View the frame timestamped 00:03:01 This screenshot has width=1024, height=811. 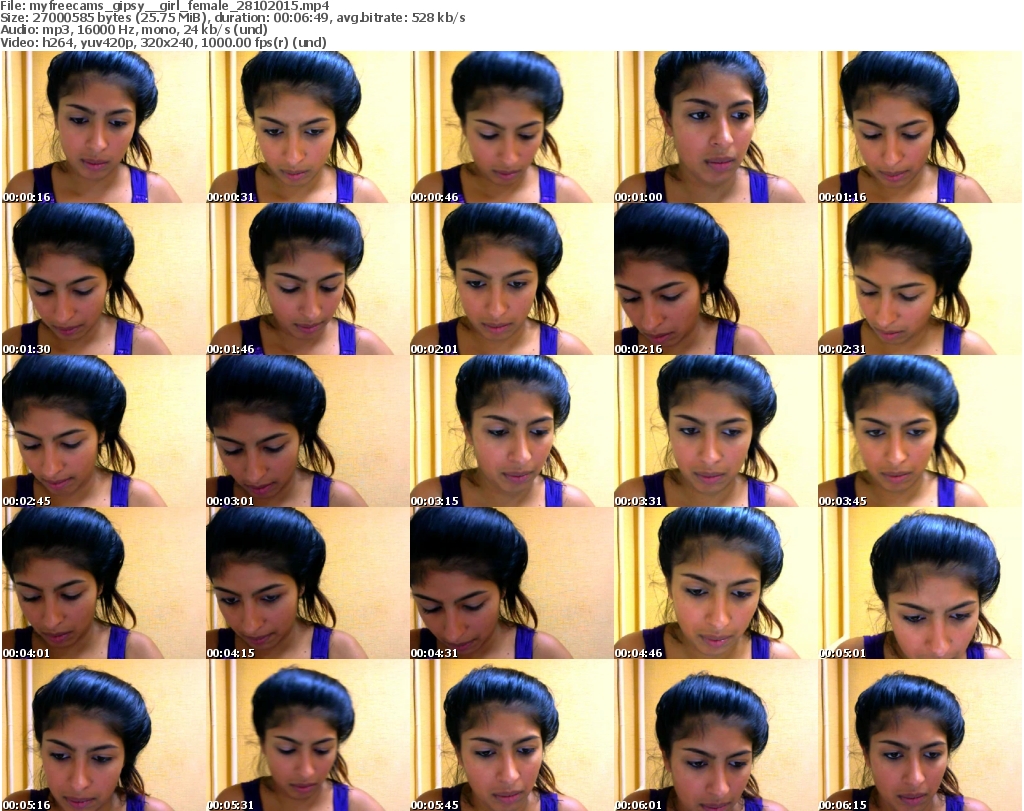click(308, 431)
